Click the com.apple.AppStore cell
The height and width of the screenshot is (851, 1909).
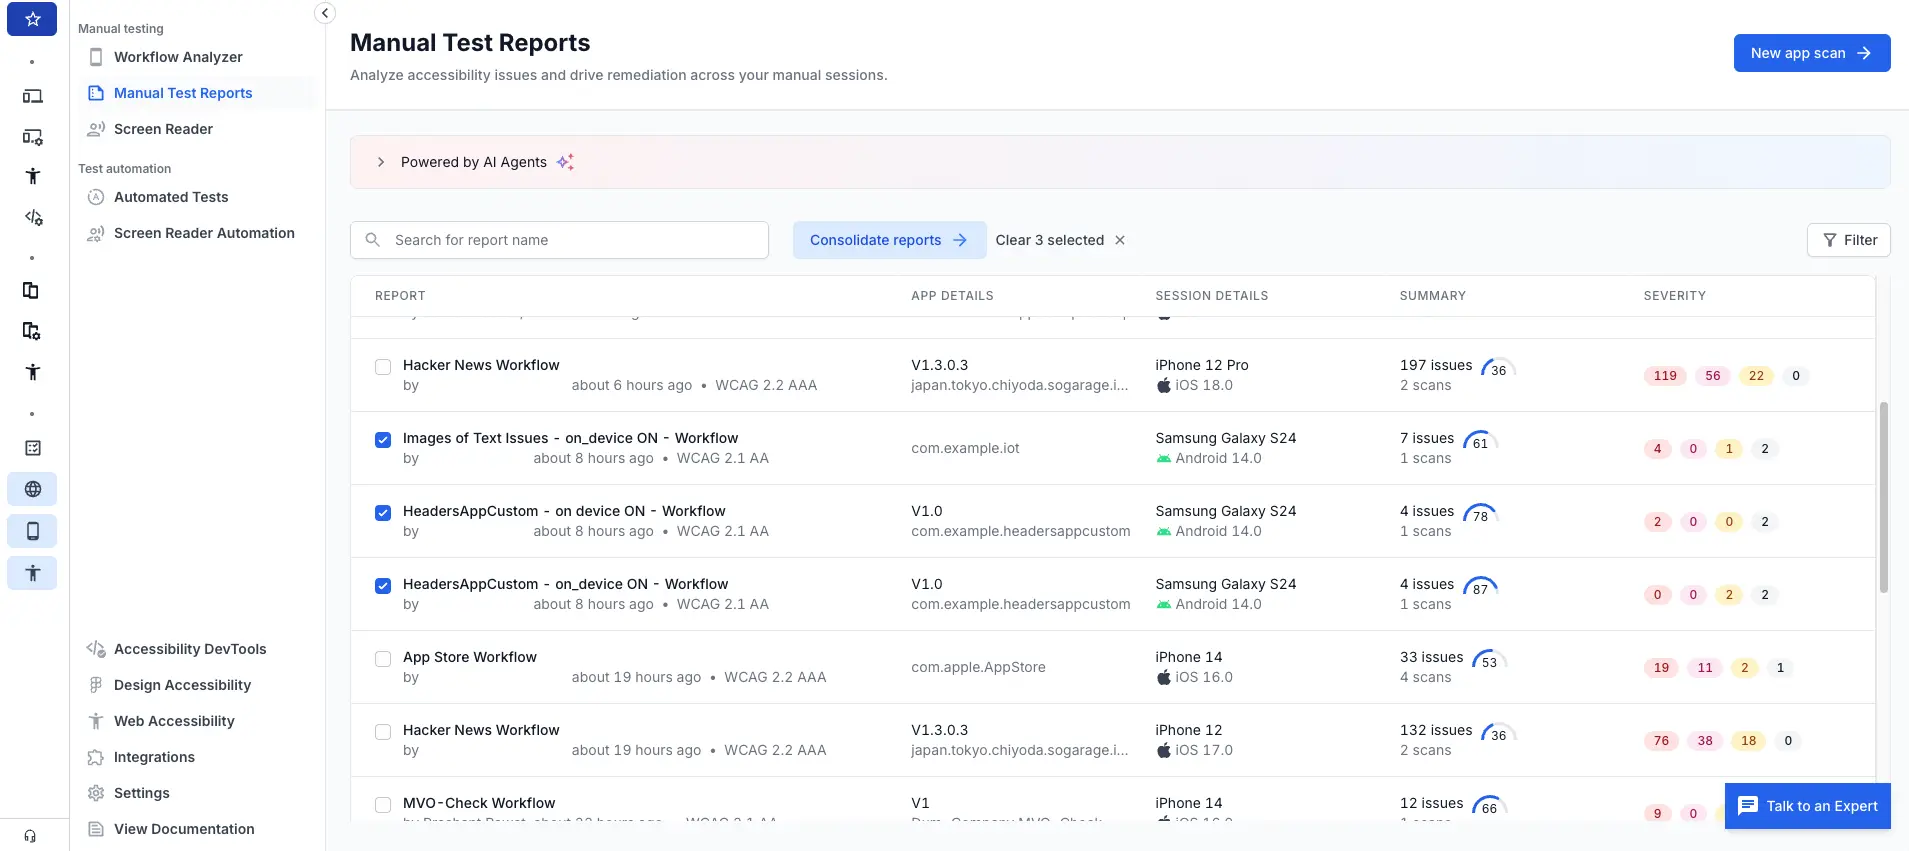tap(978, 667)
